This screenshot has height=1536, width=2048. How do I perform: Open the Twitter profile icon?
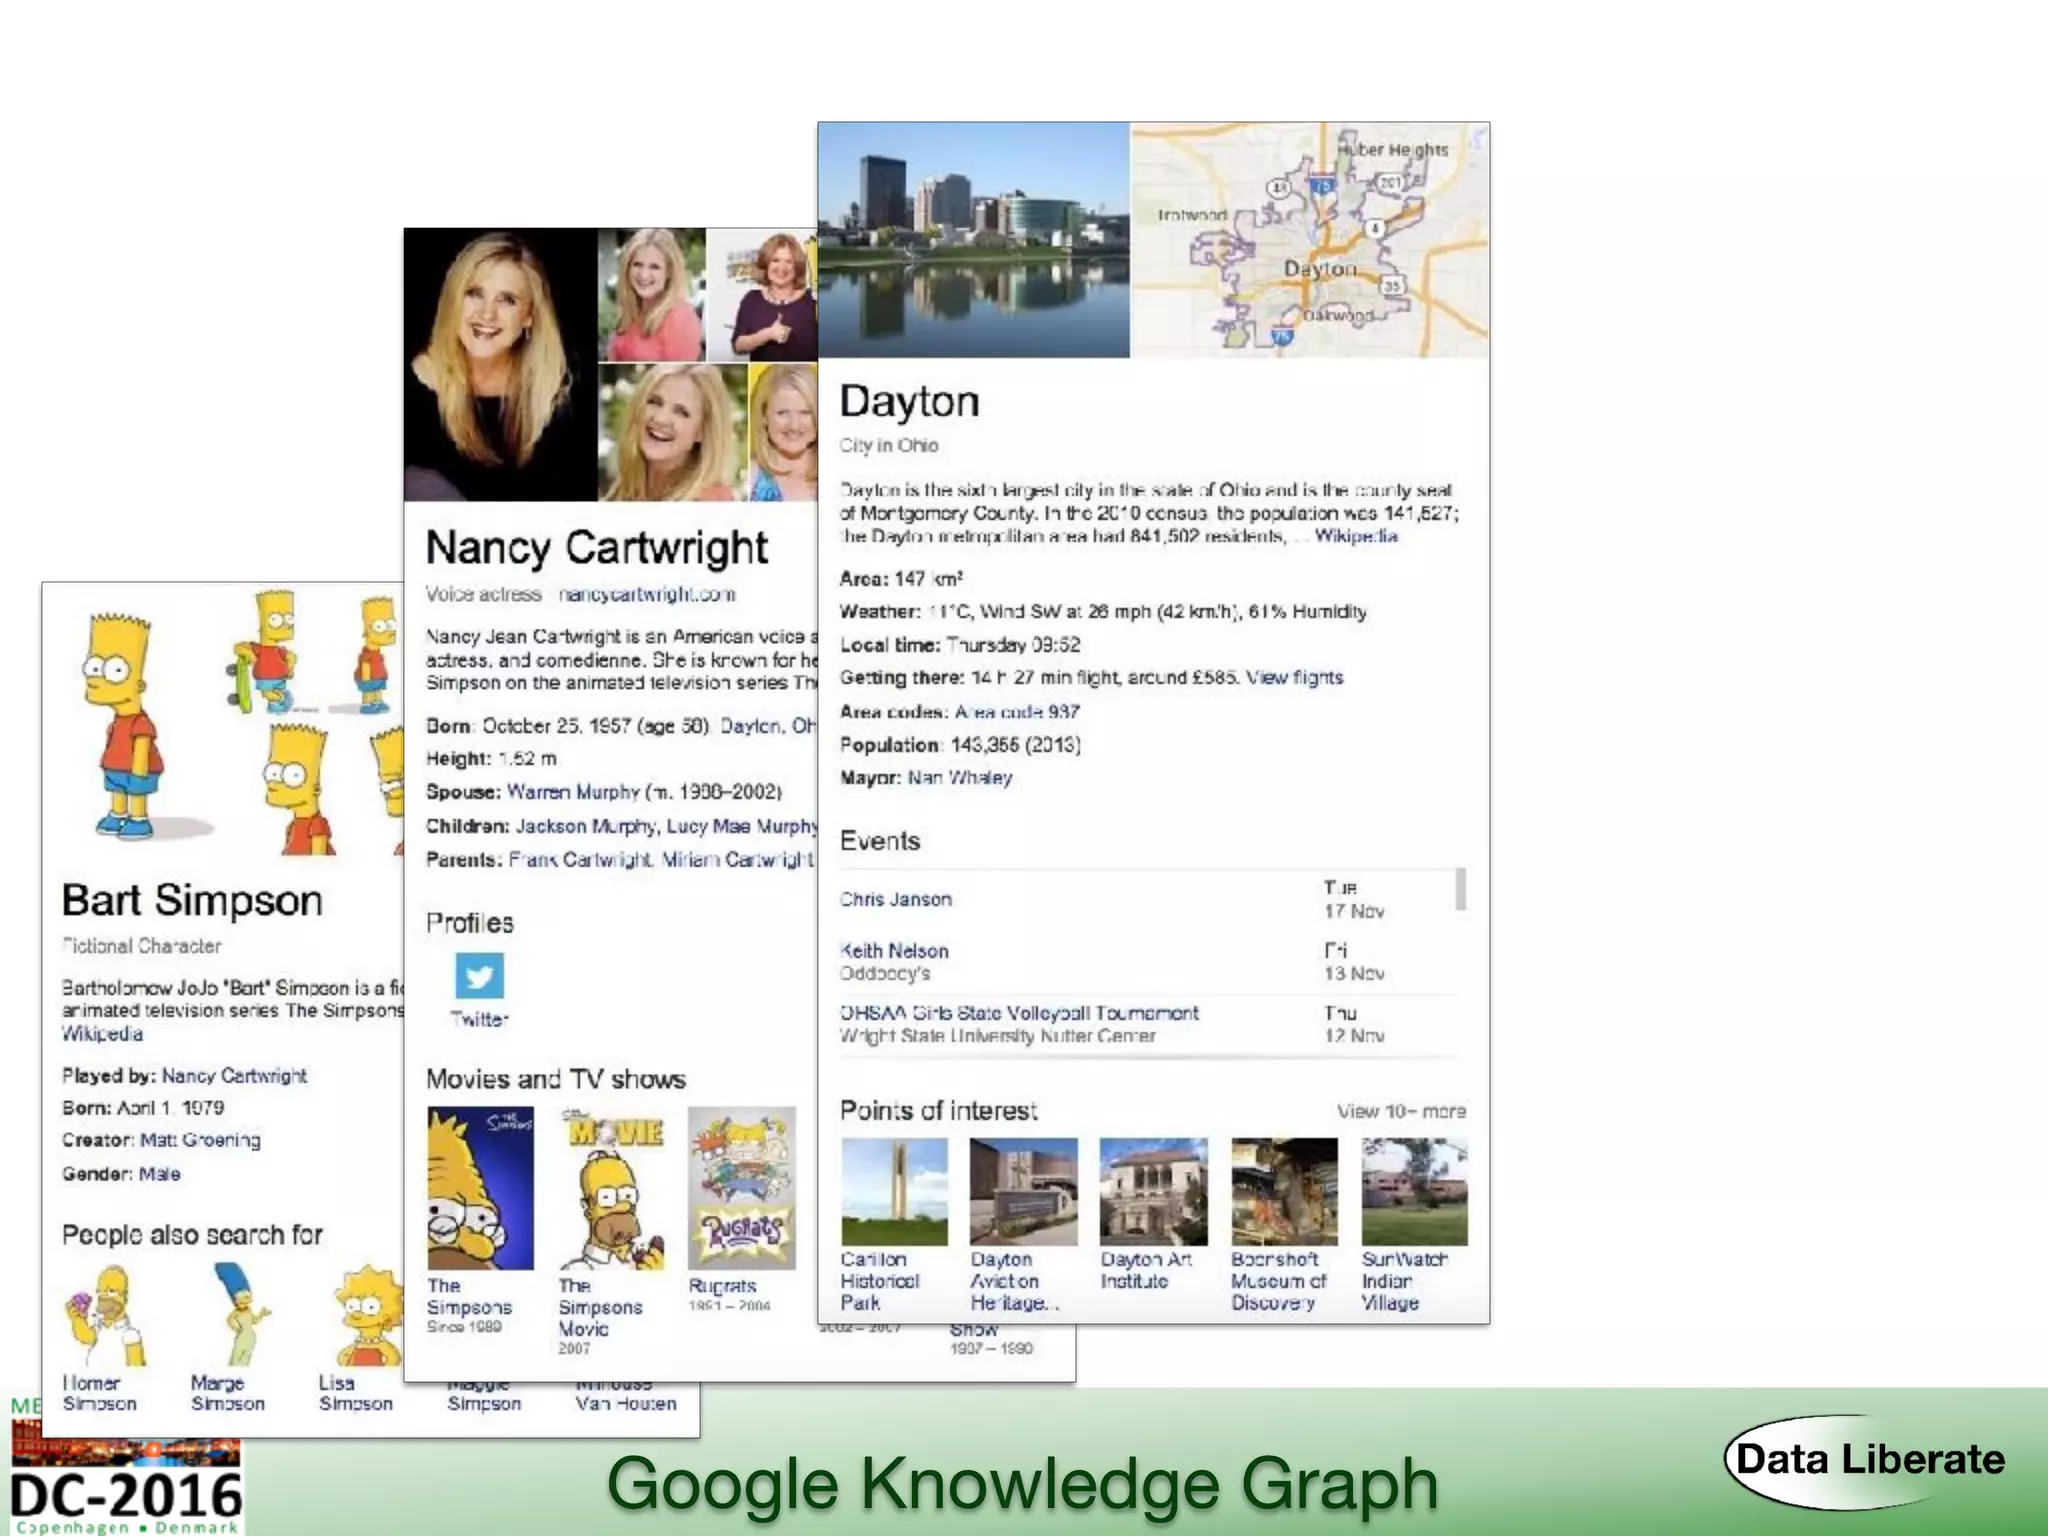[479, 975]
